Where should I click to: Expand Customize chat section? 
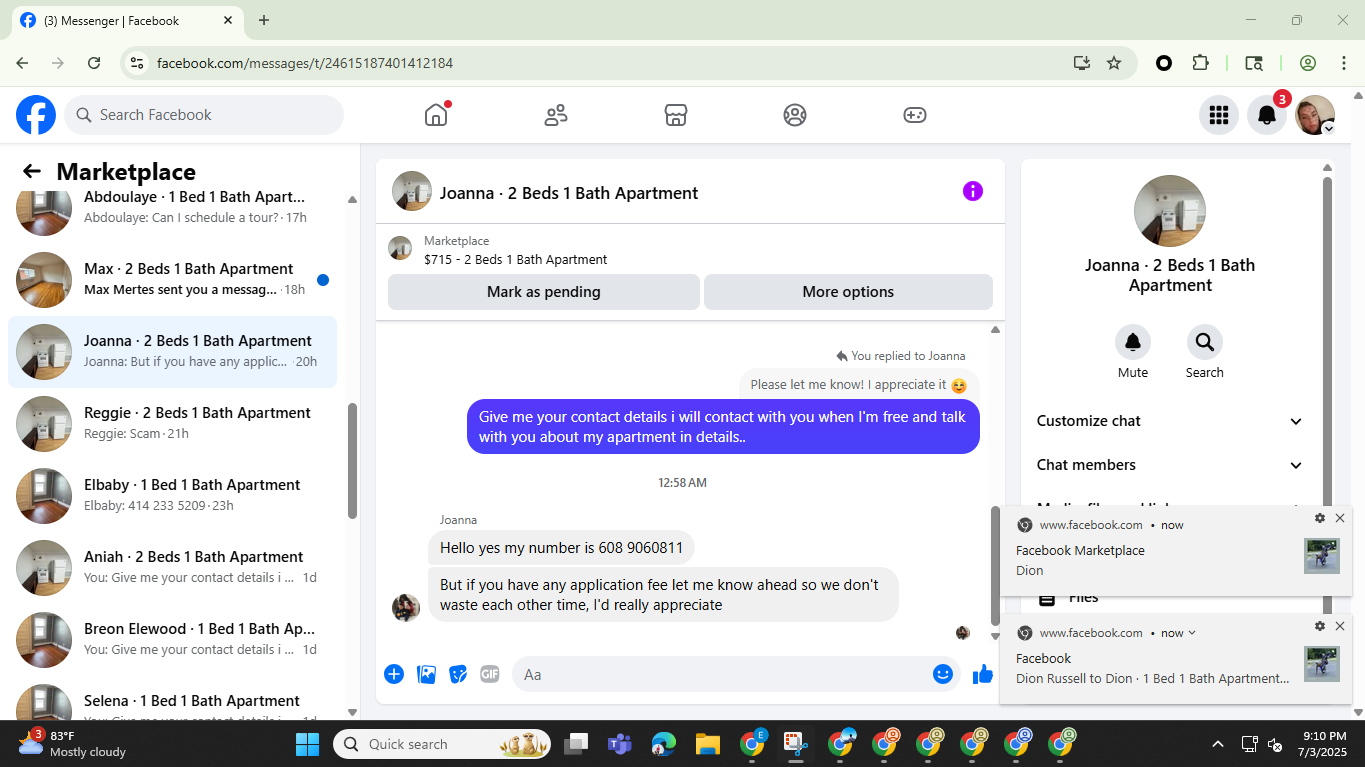click(x=1170, y=421)
